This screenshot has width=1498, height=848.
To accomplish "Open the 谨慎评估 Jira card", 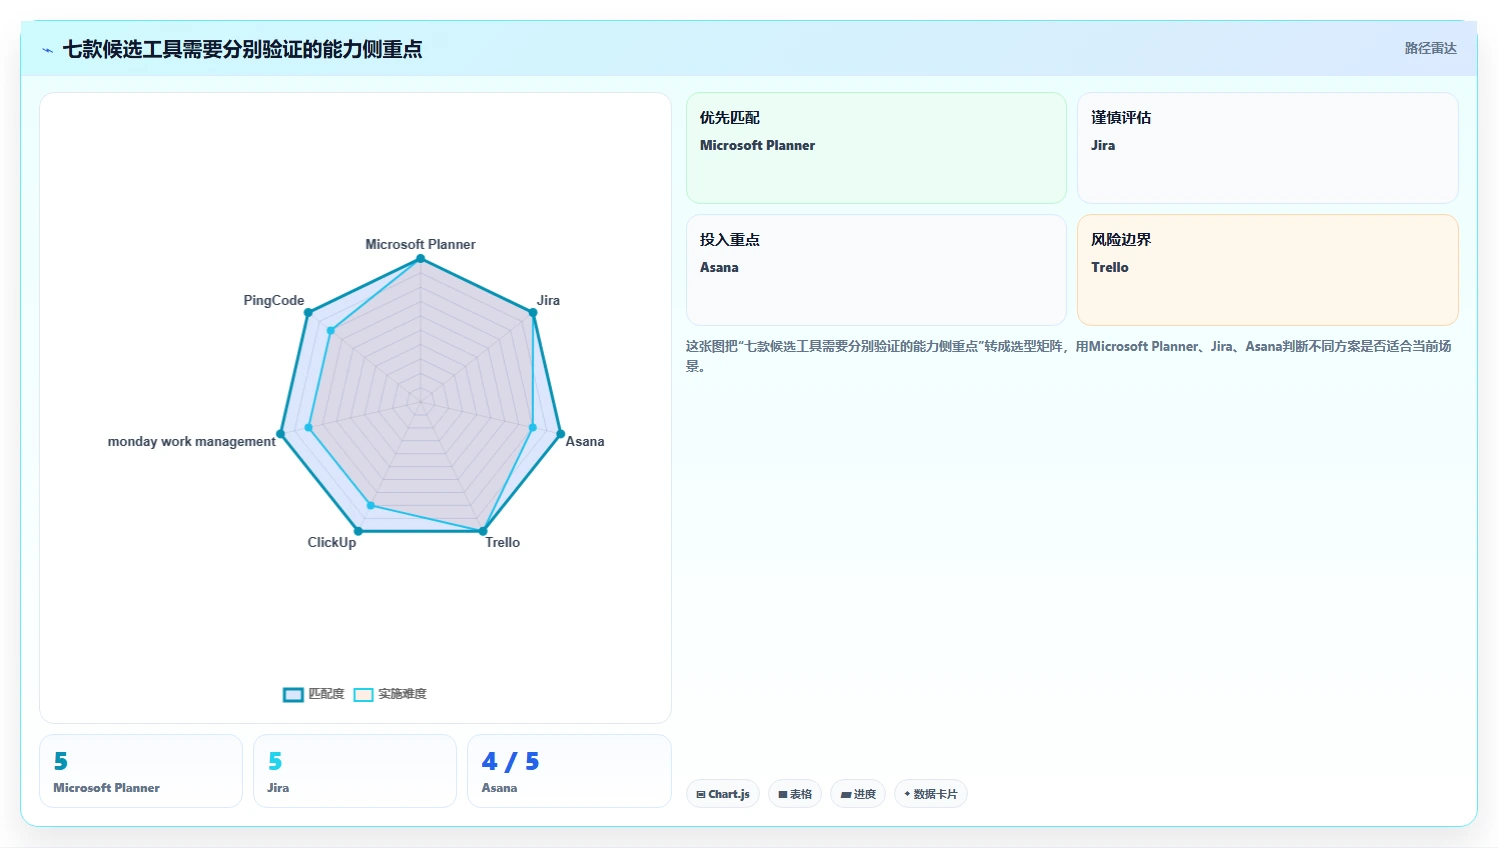I will tap(1267, 148).
